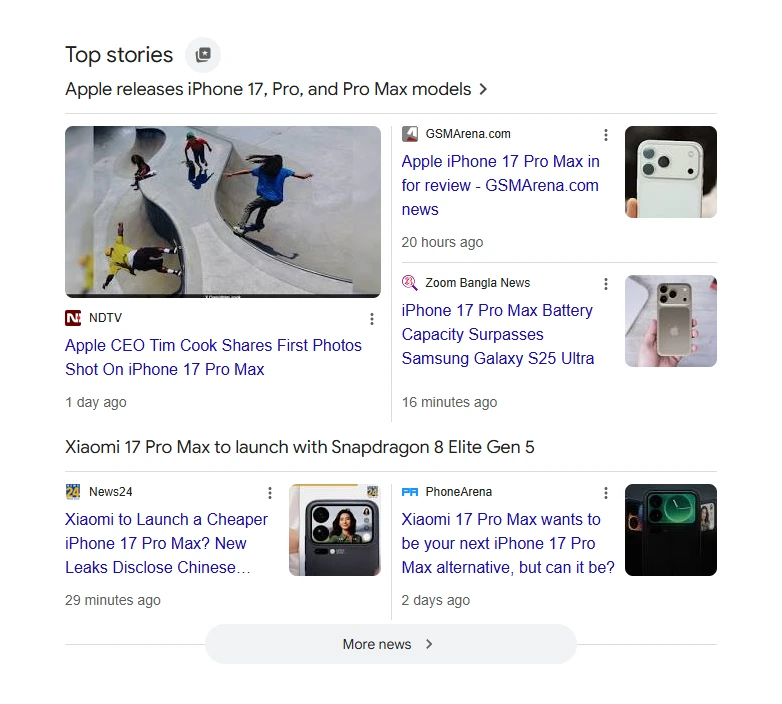Screen dimensions: 782x704
Task: Click the PhoneArena favicon
Action: coord(409,492)
